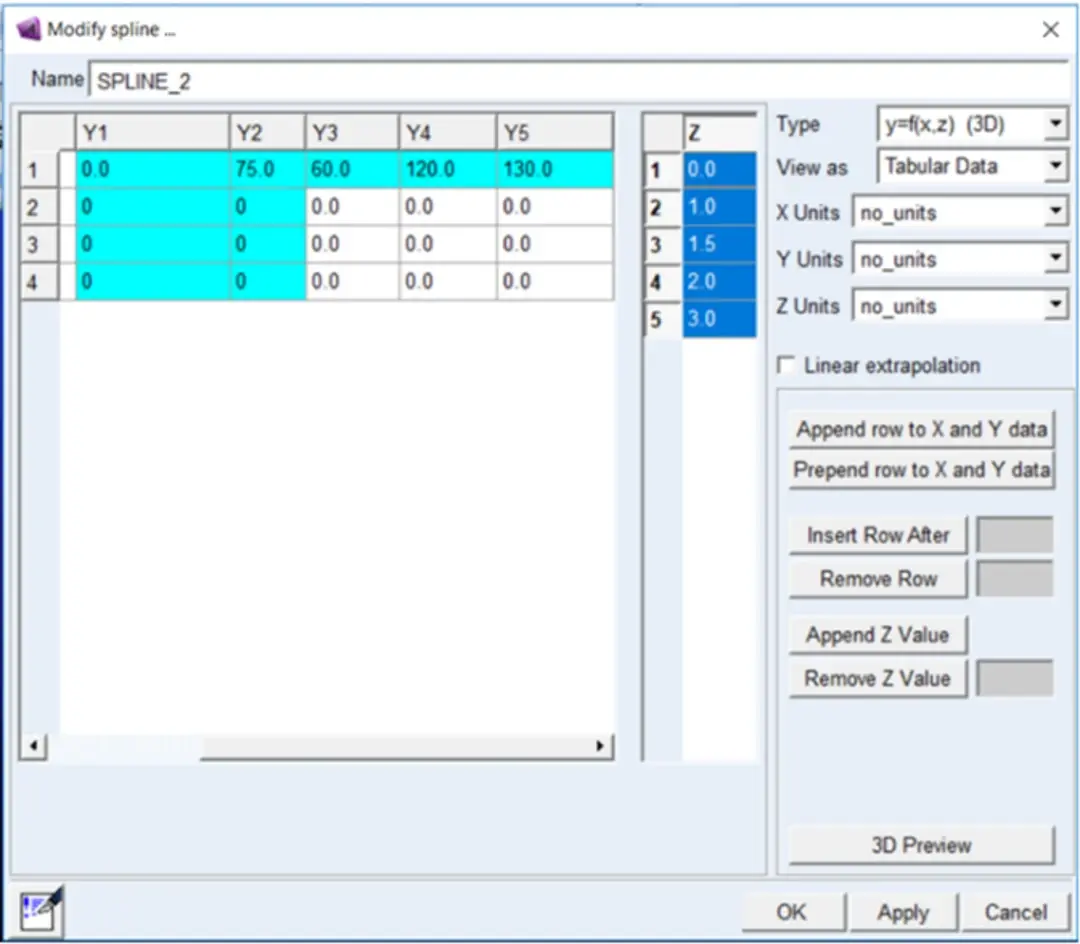1080x944 pixels.
Task: Click the Remove Z Value button
Action: [x=878, y=679]
